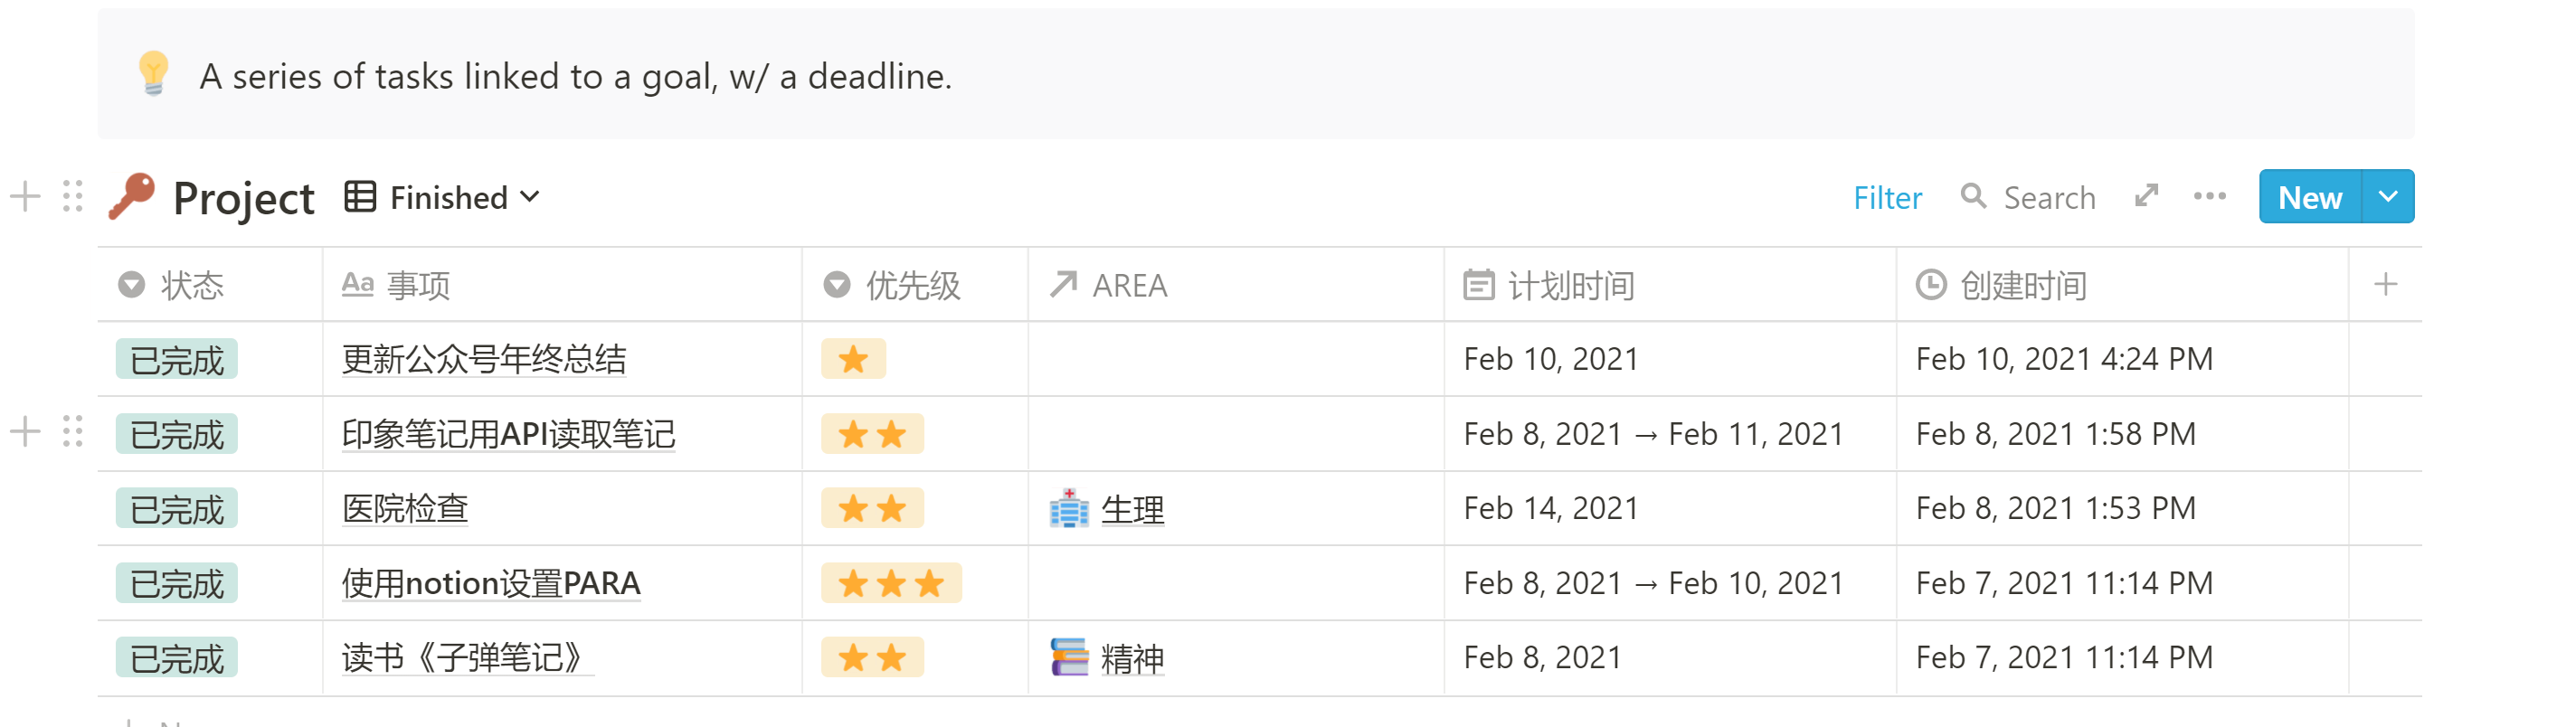Expand the New button dropdown arrow
This screenshot has width=2576, height=727.
tap(2388, 197)
